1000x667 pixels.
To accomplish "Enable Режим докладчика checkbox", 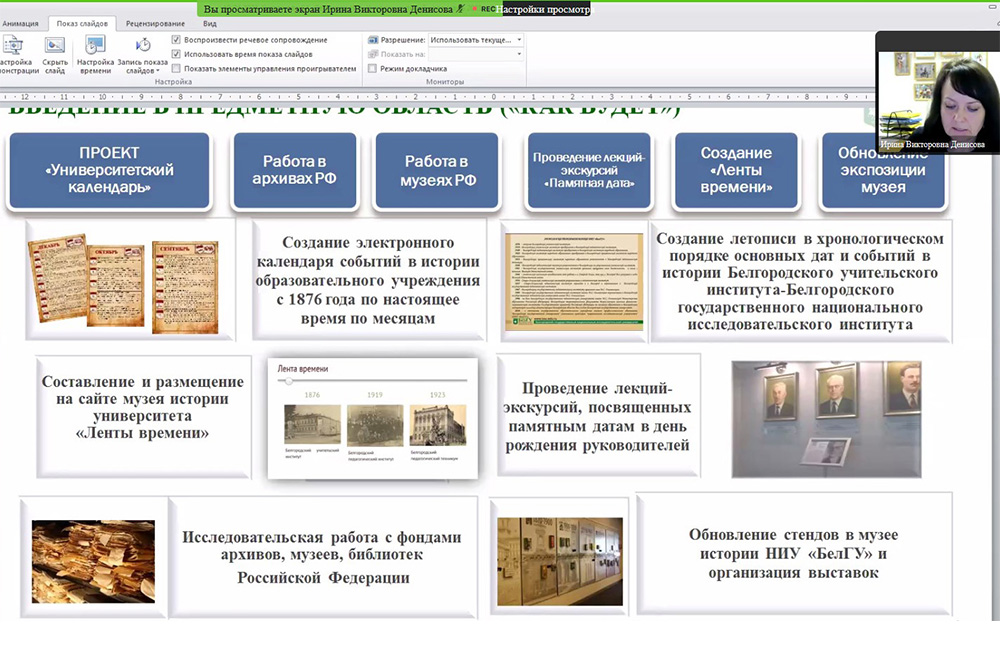I will (373, 68).
